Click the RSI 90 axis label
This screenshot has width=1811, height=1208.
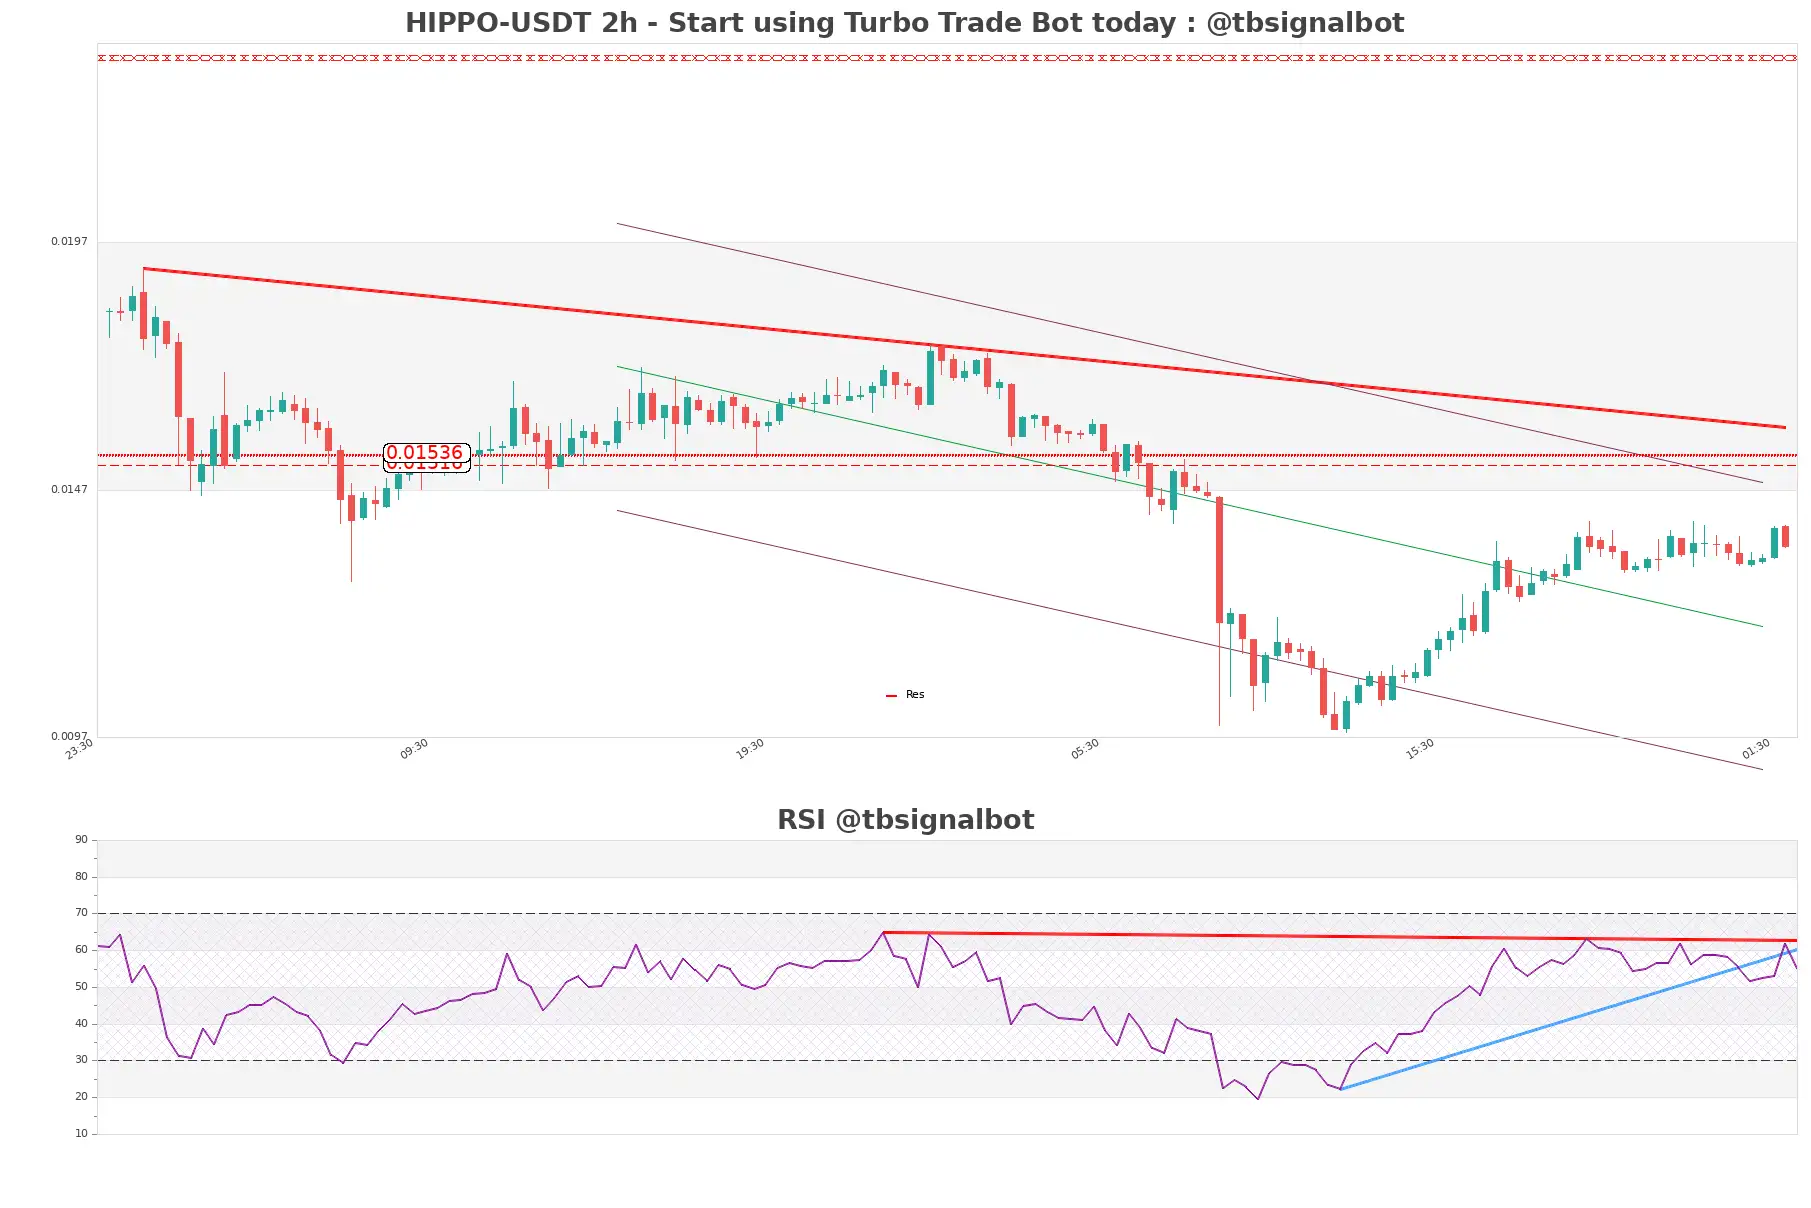pos(81,840)
